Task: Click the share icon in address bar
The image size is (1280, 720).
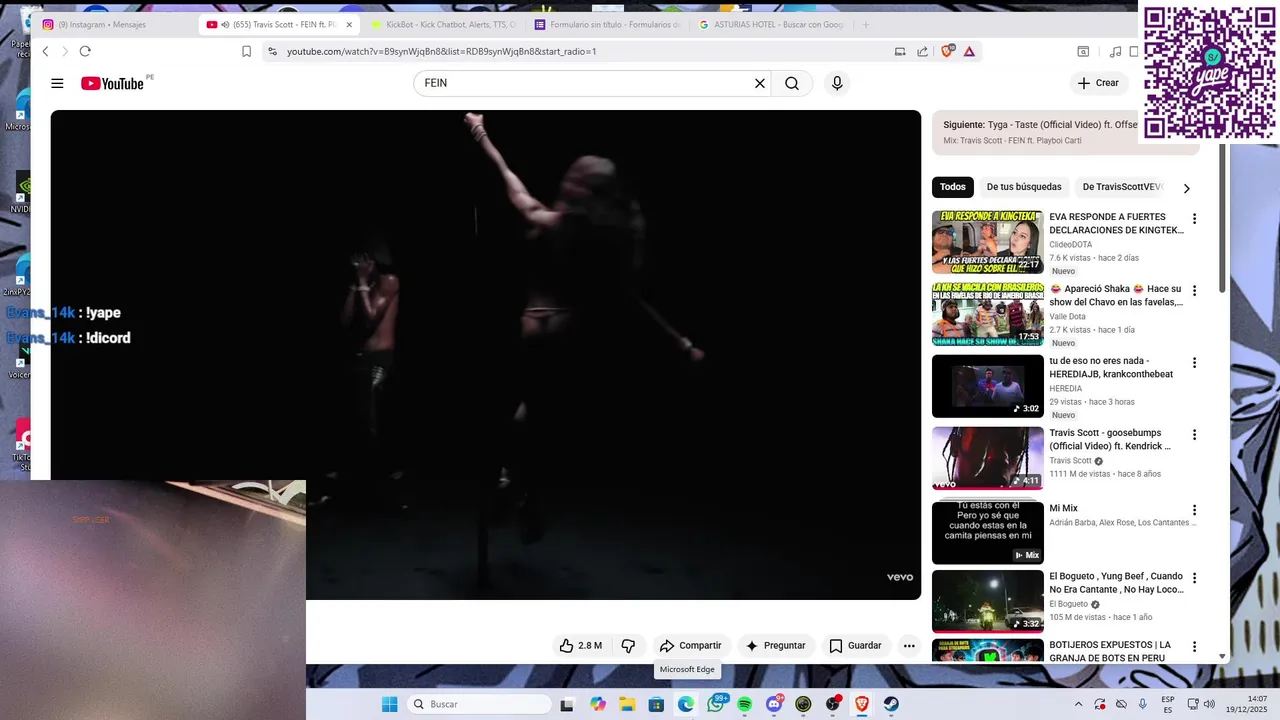Action: tap(922, 51)
